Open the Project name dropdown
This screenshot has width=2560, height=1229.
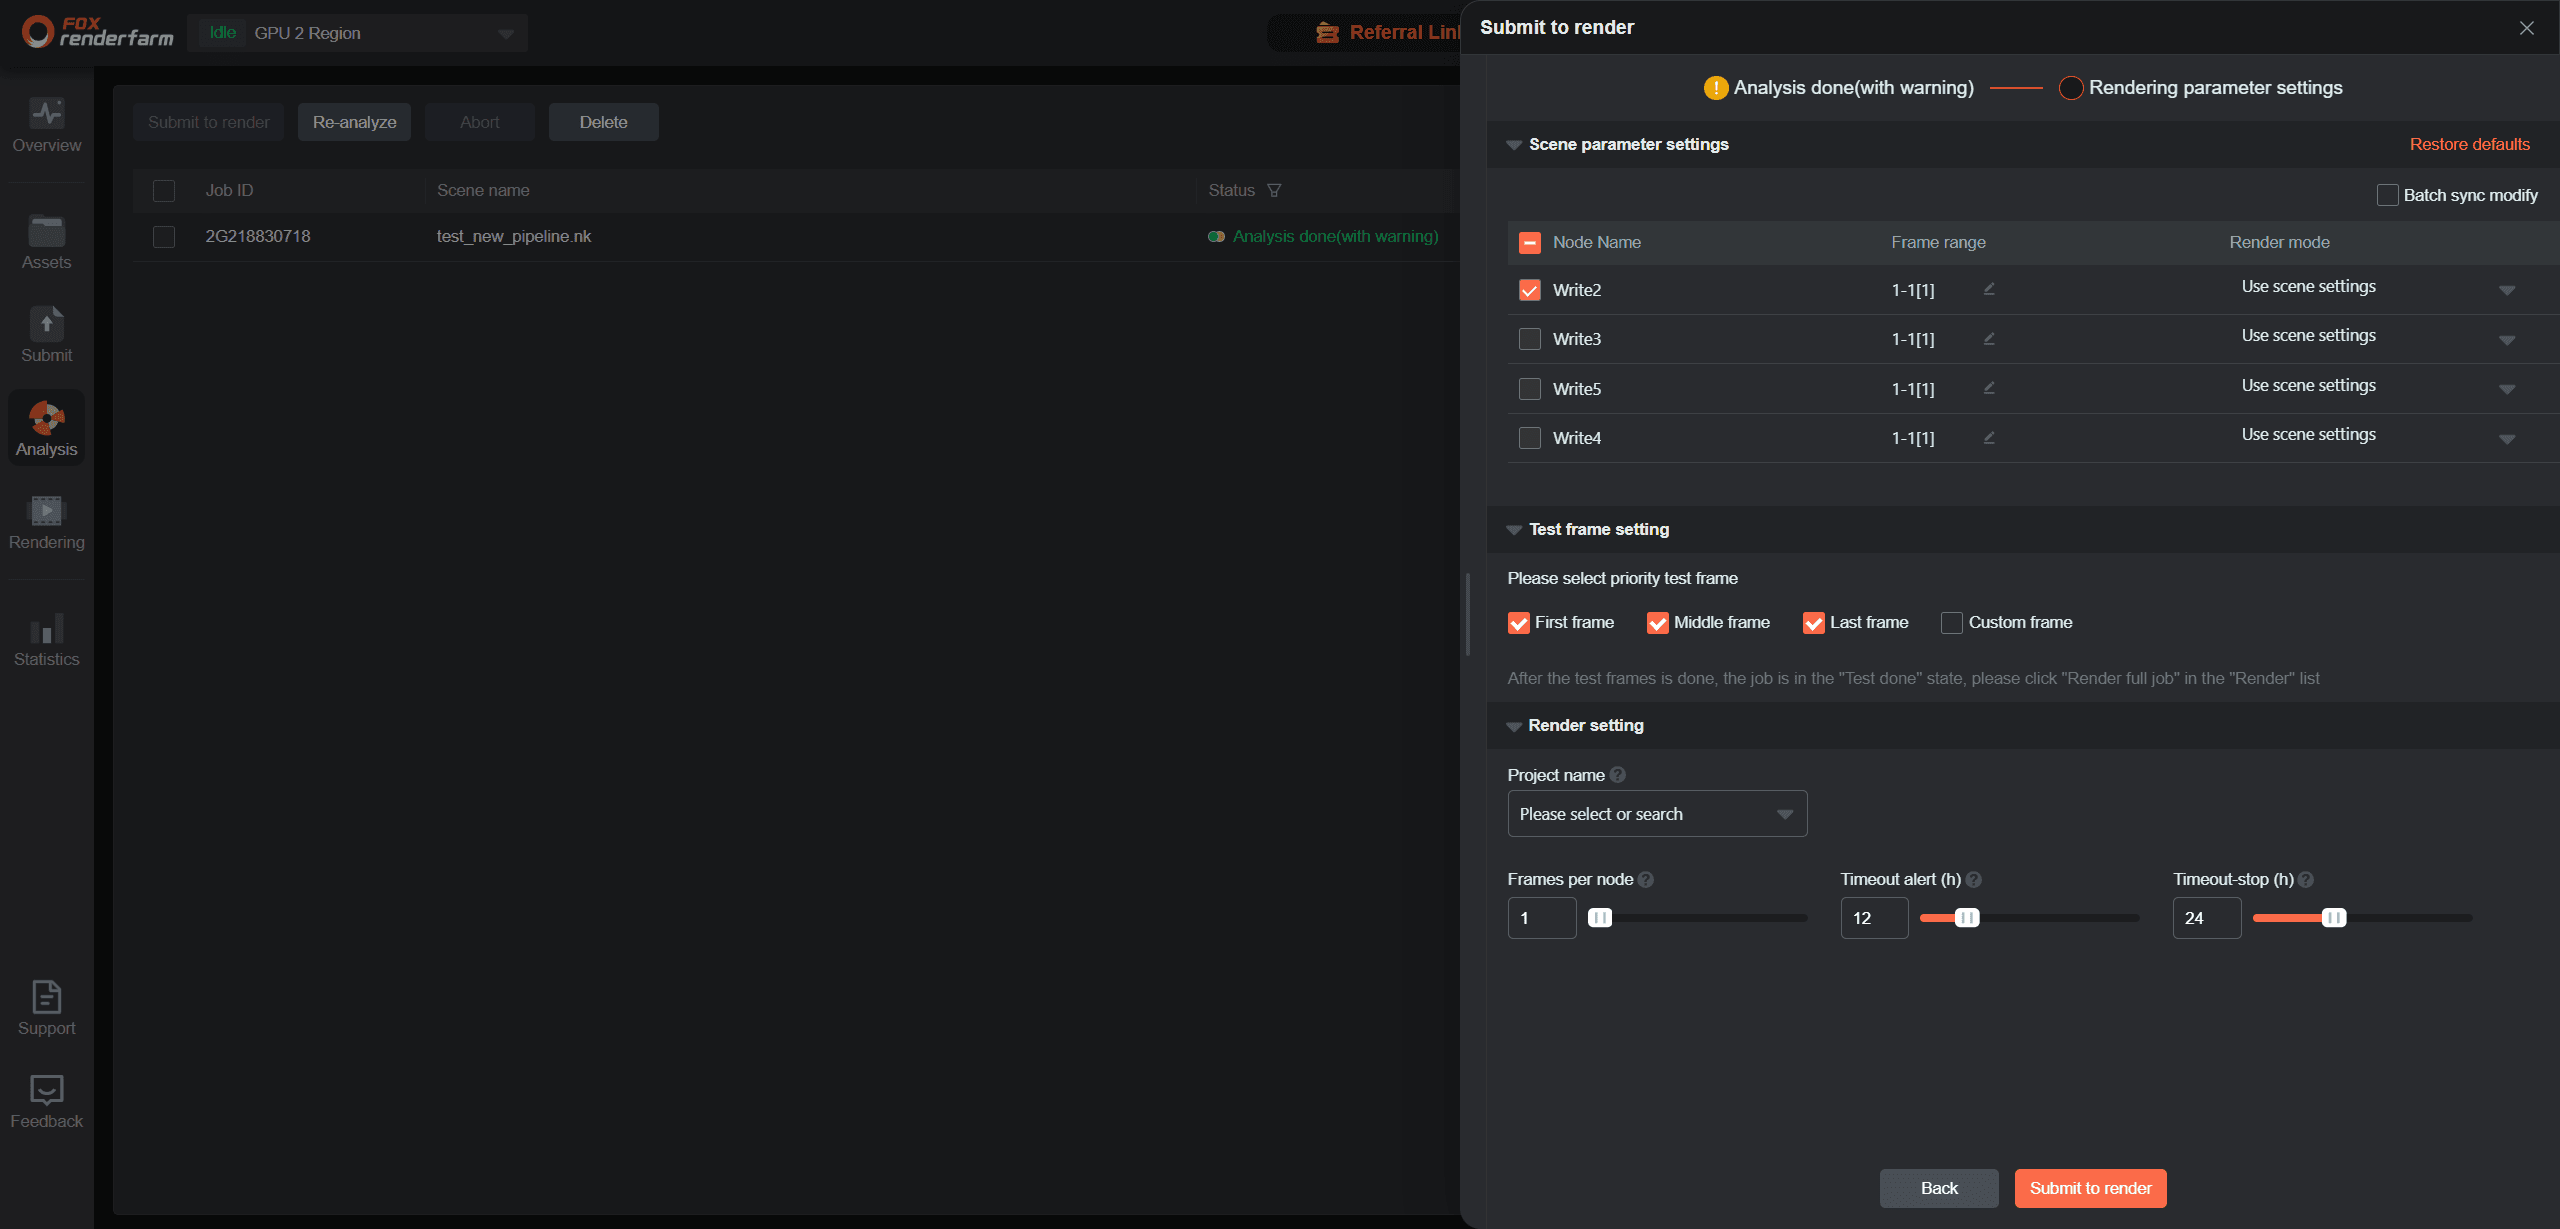(1656, 814)
